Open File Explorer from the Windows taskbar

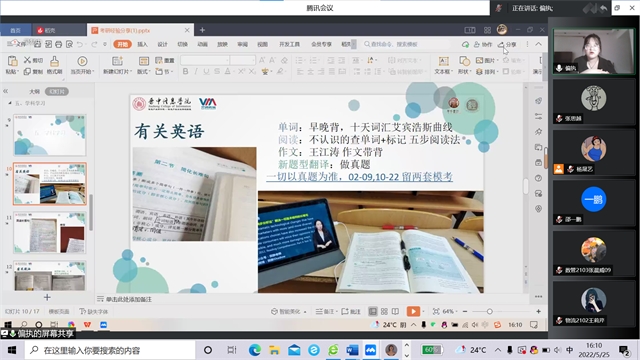point(274,350)
